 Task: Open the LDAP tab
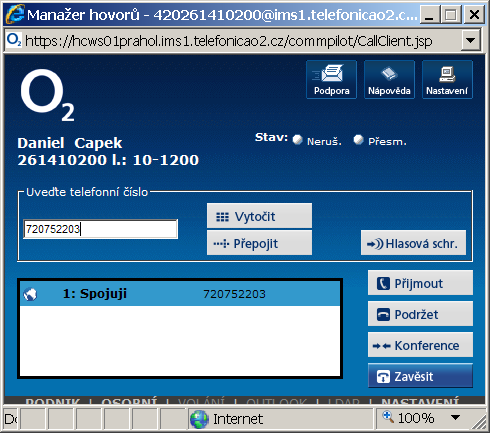click(344, 401)
